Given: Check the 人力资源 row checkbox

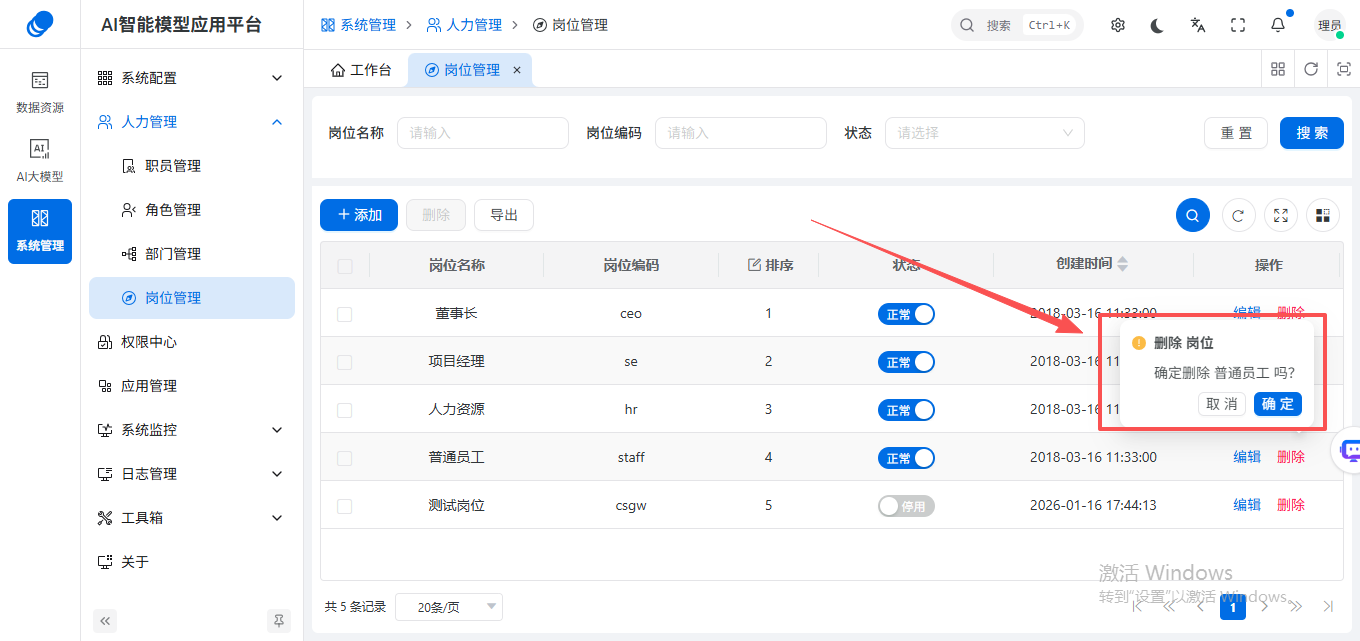Looking at the screenshot, I should [x=345, y=410].
